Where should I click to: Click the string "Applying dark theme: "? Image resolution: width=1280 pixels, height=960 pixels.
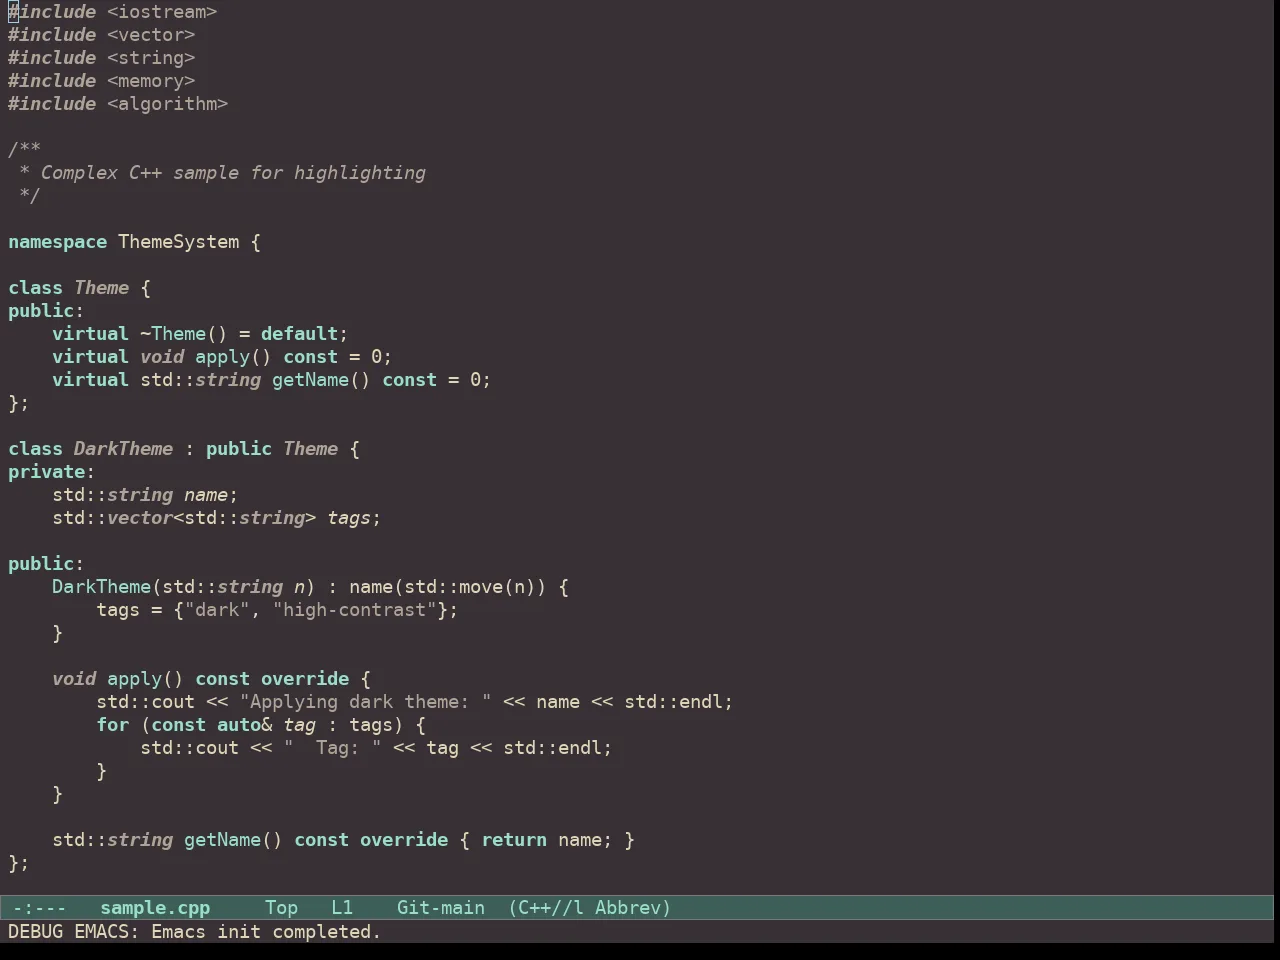pos(366,702)
